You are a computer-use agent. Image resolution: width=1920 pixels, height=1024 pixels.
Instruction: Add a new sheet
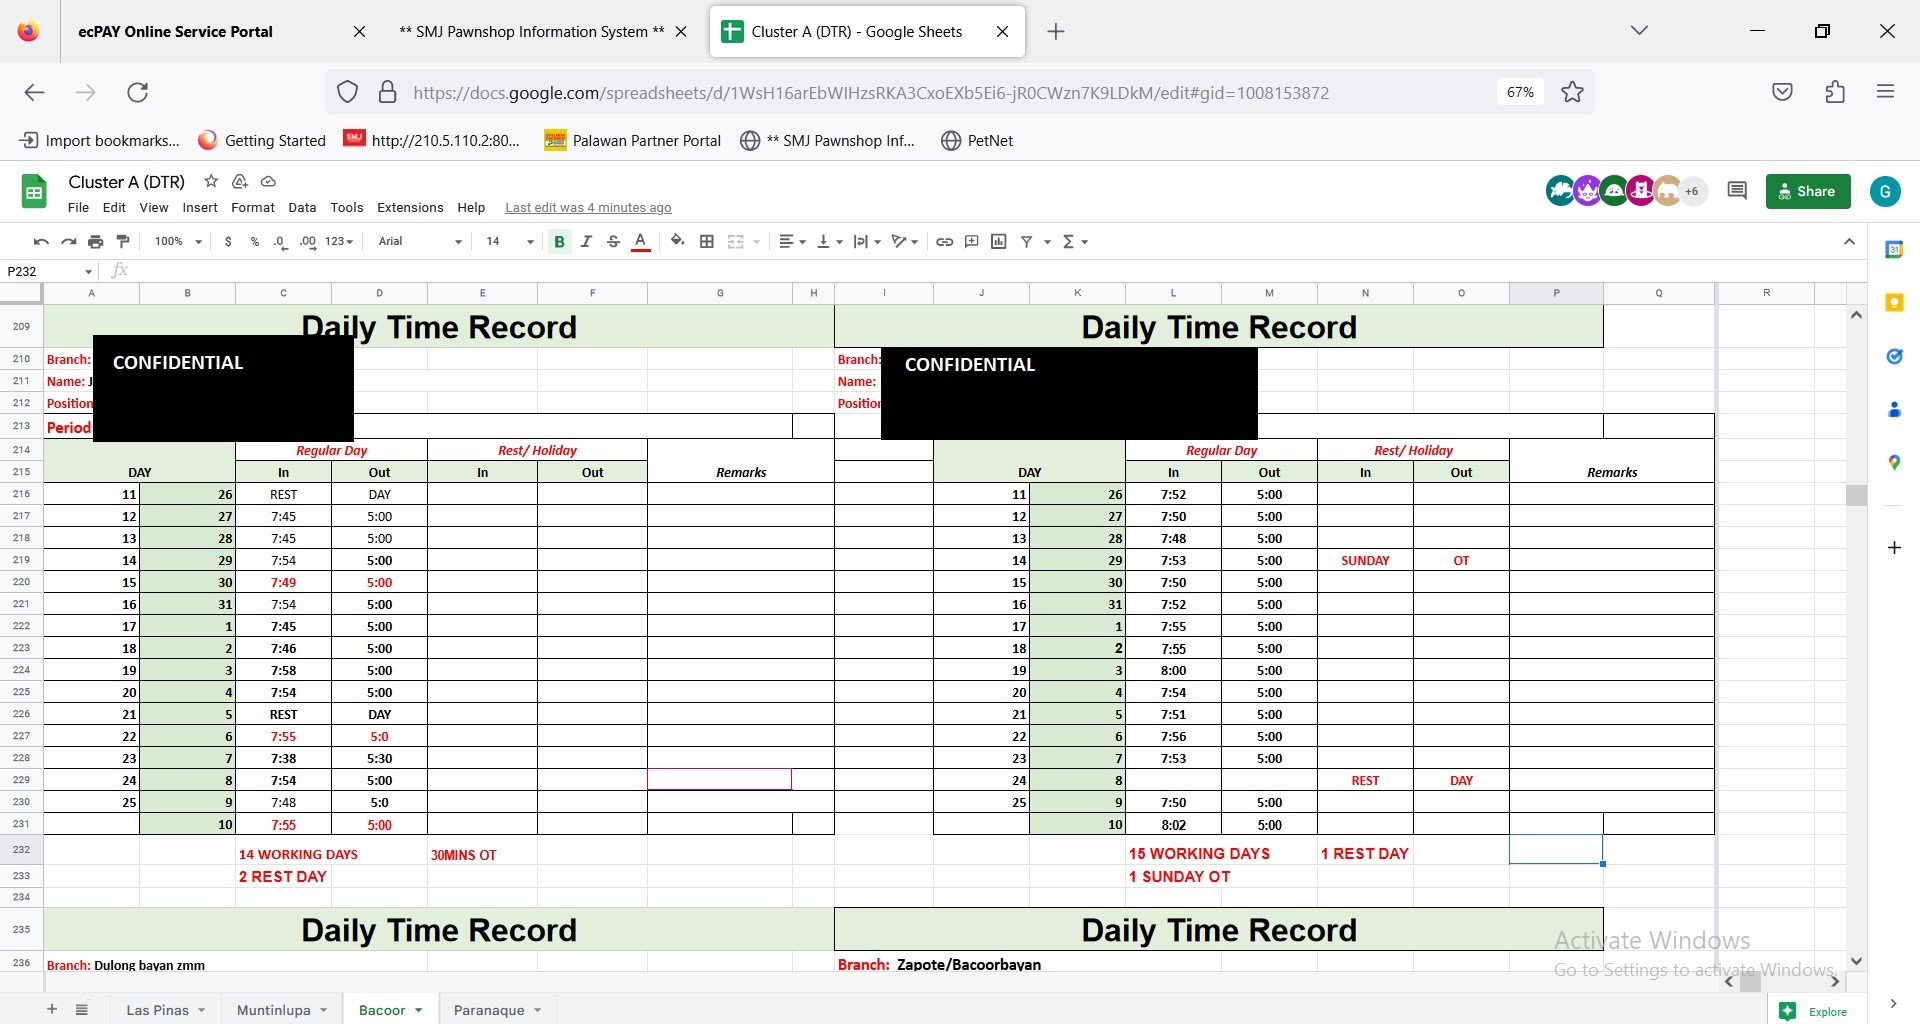pos(52,1009)
